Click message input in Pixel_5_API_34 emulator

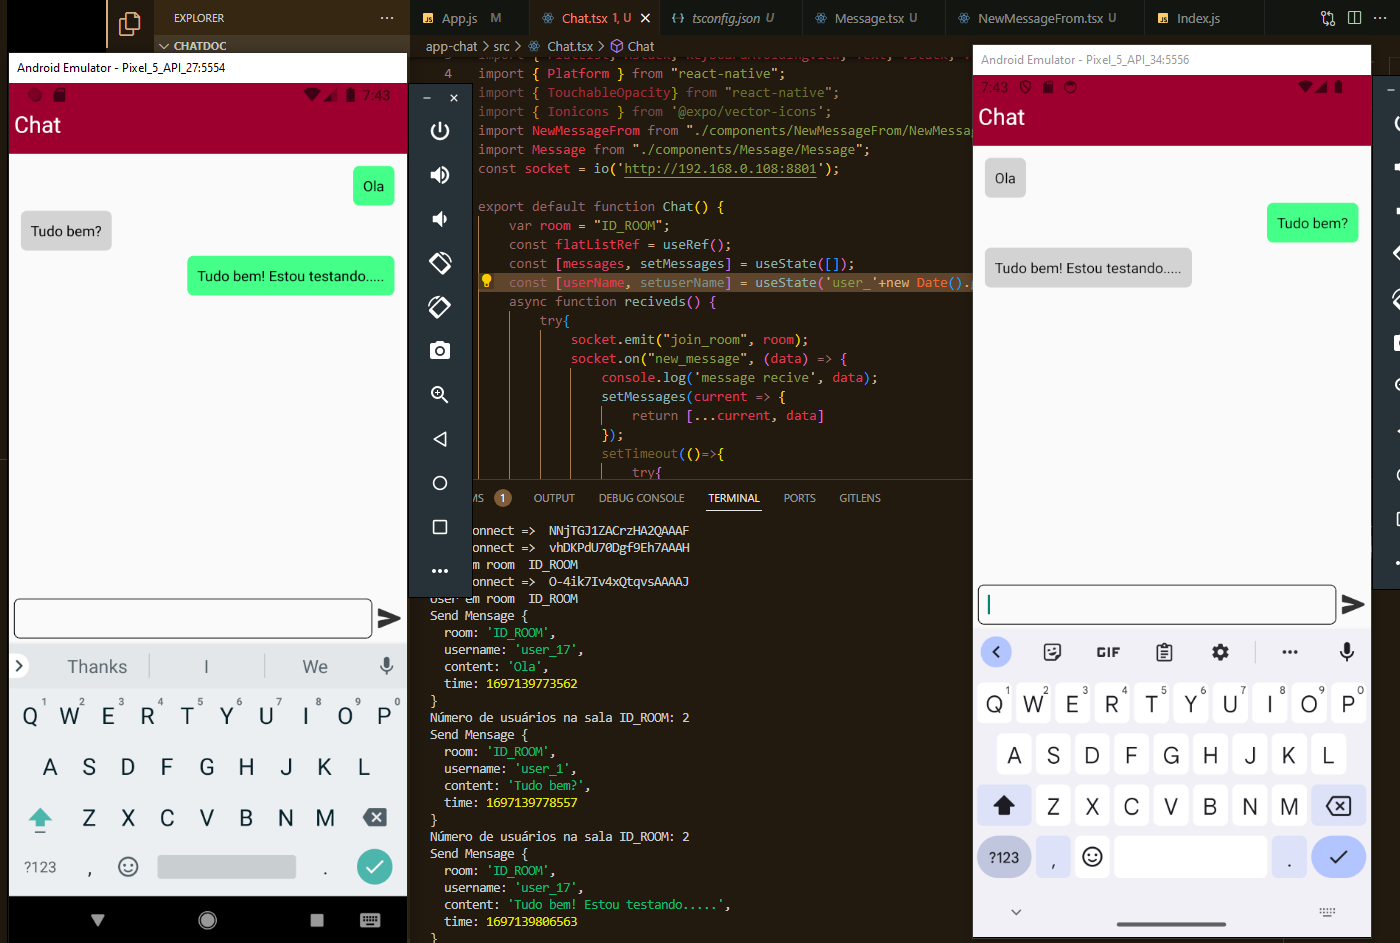click(x=1157, y=604)
